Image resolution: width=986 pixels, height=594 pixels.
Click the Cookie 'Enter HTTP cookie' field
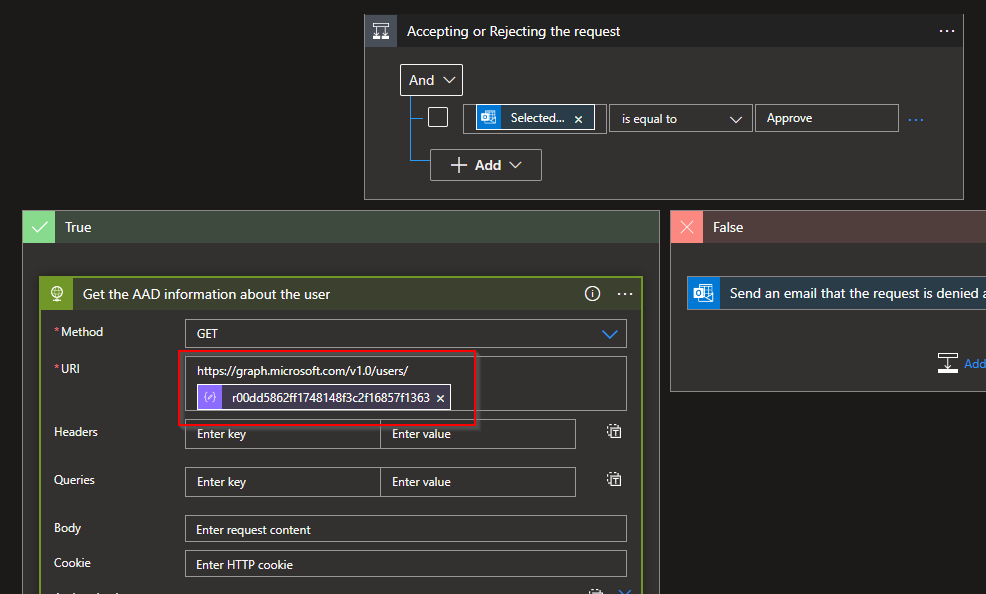pos(406,564)
